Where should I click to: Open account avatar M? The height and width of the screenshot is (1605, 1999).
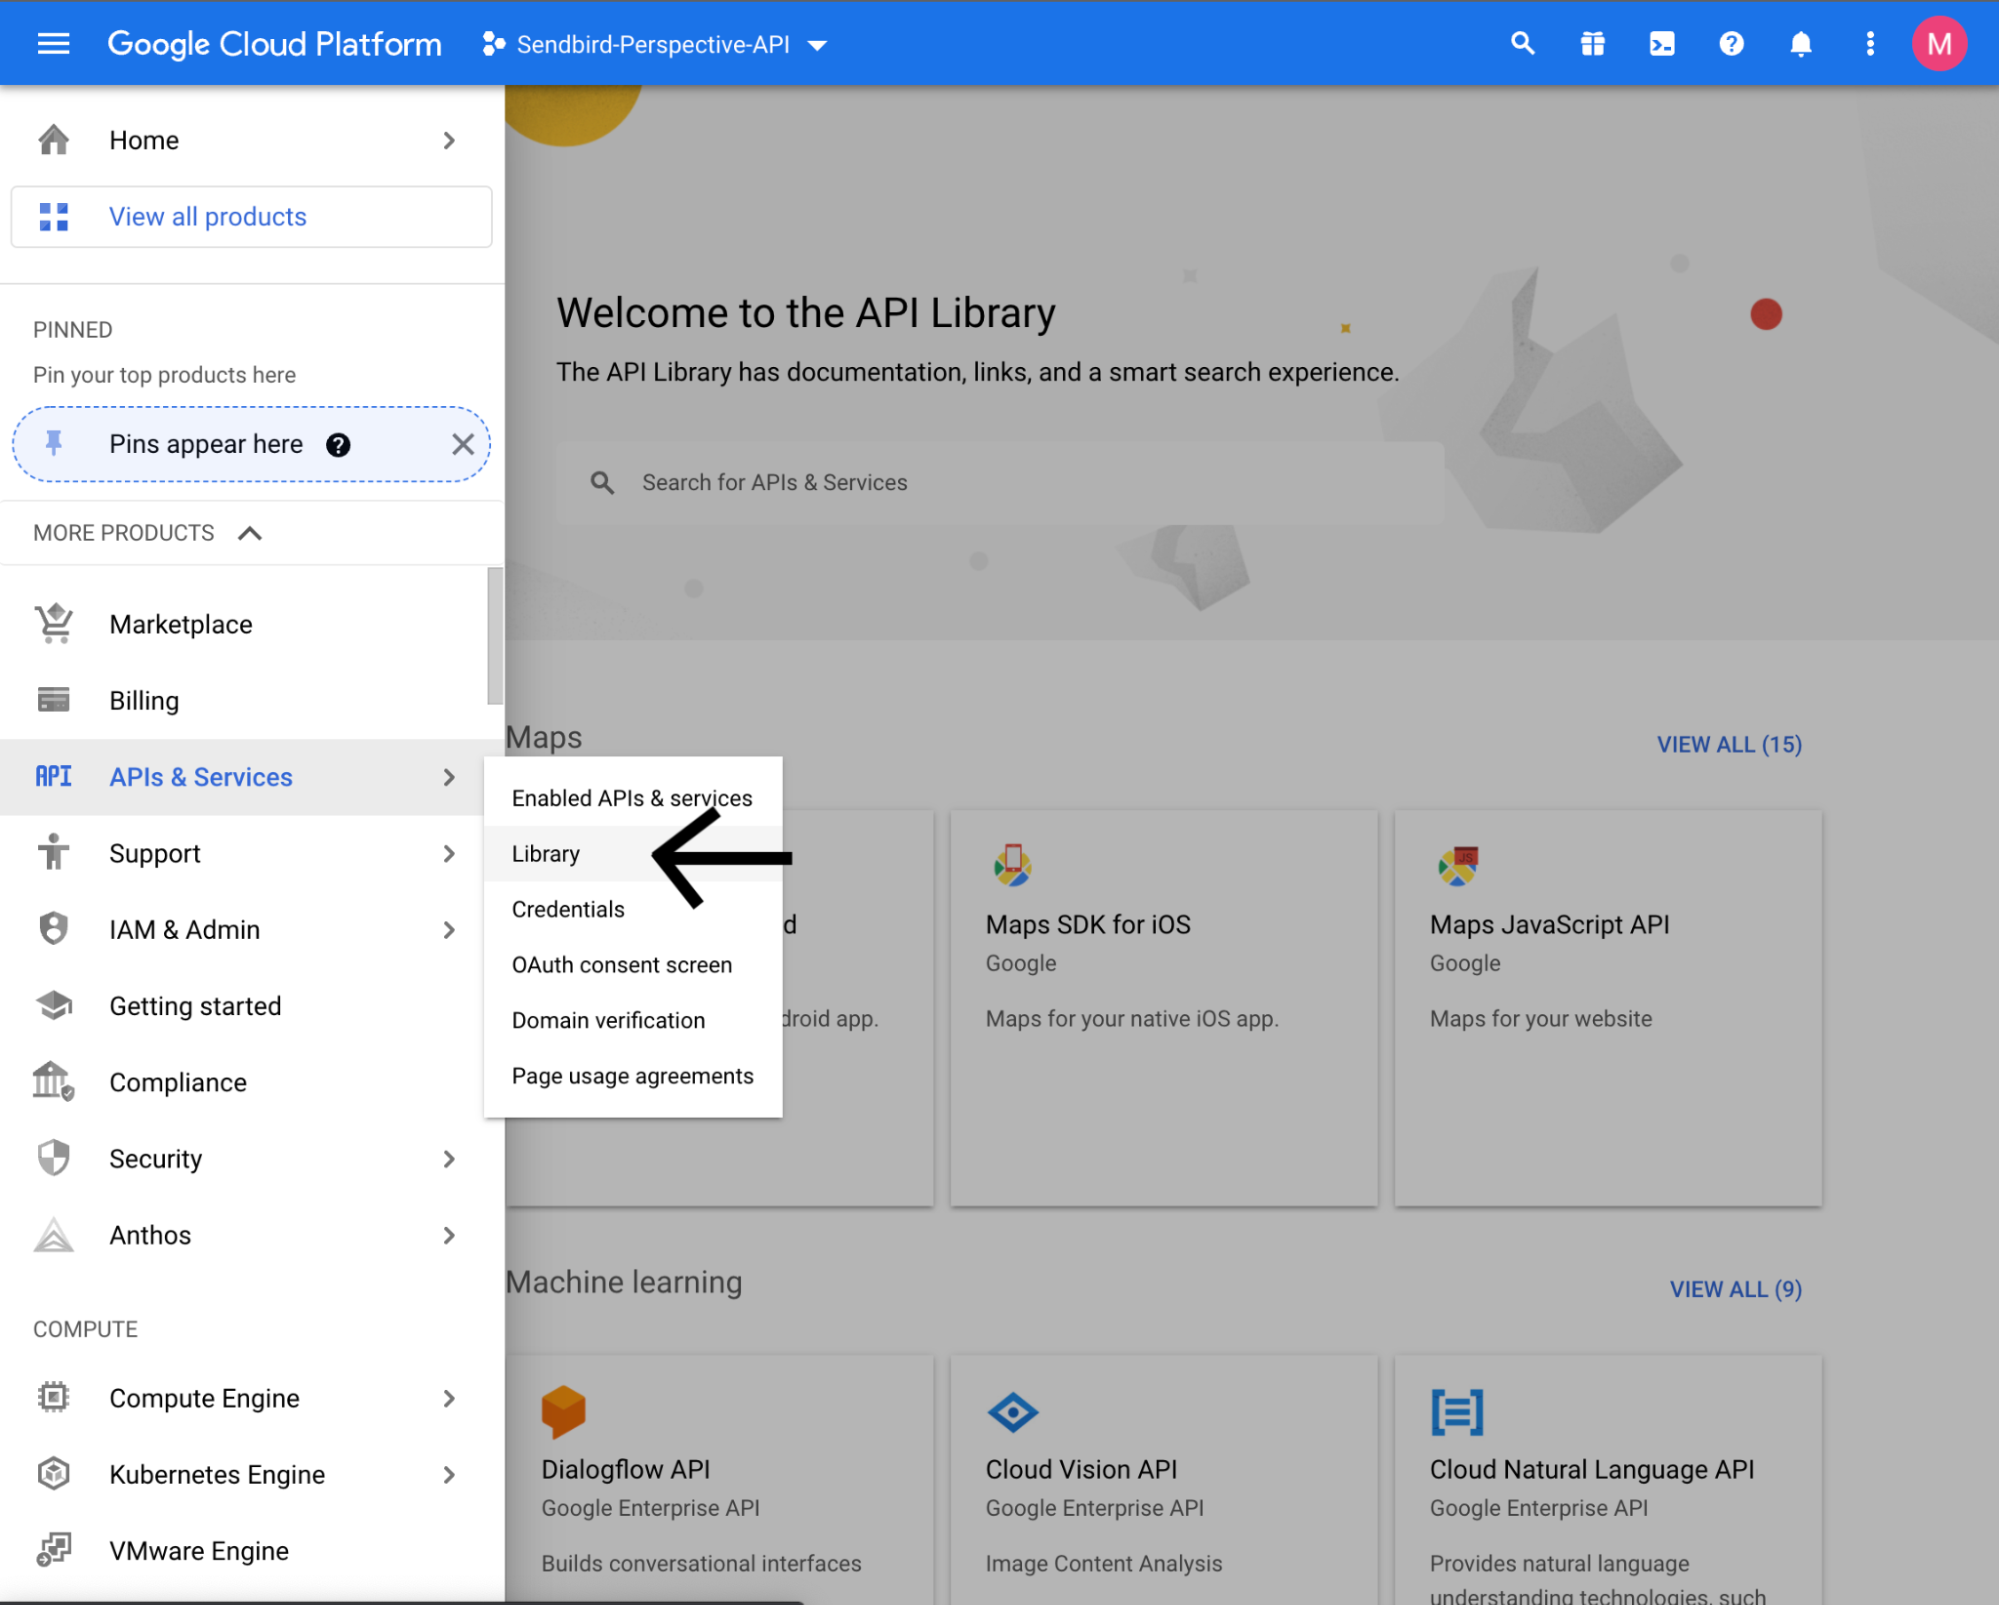click(x=1939, y=44)
